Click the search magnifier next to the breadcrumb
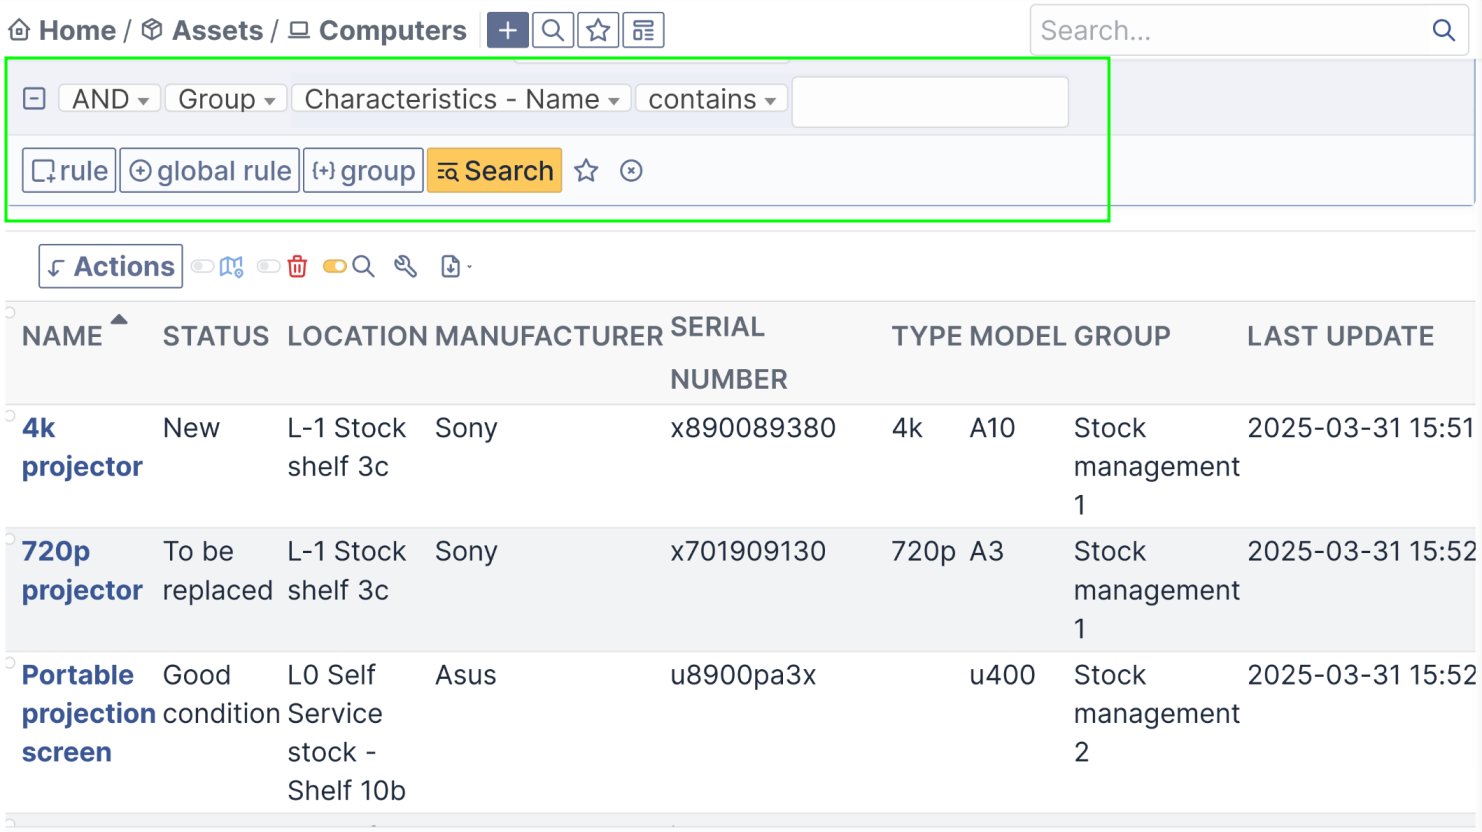This screenshot has width=1482, height=832. pos(552,30)
